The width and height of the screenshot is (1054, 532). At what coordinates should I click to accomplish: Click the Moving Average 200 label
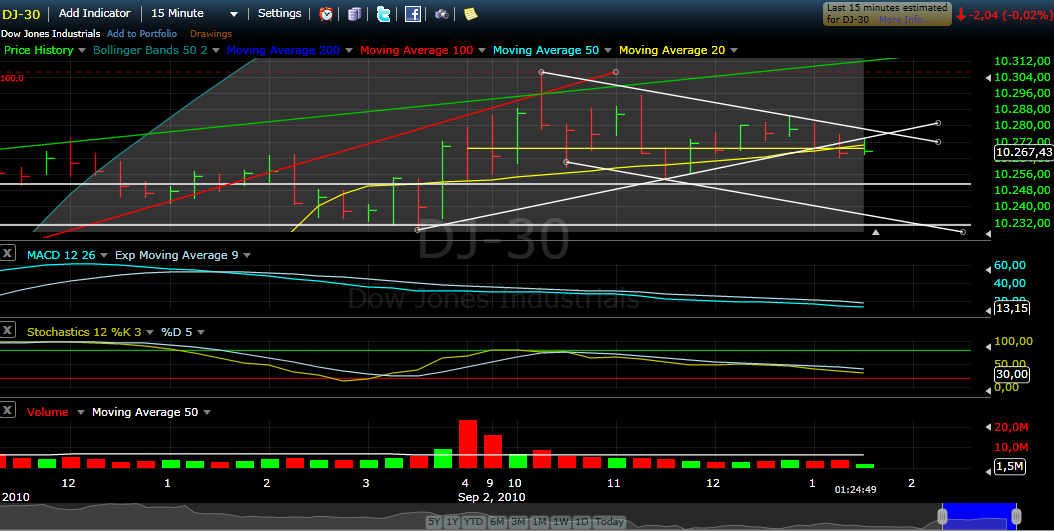pos(284,50)
